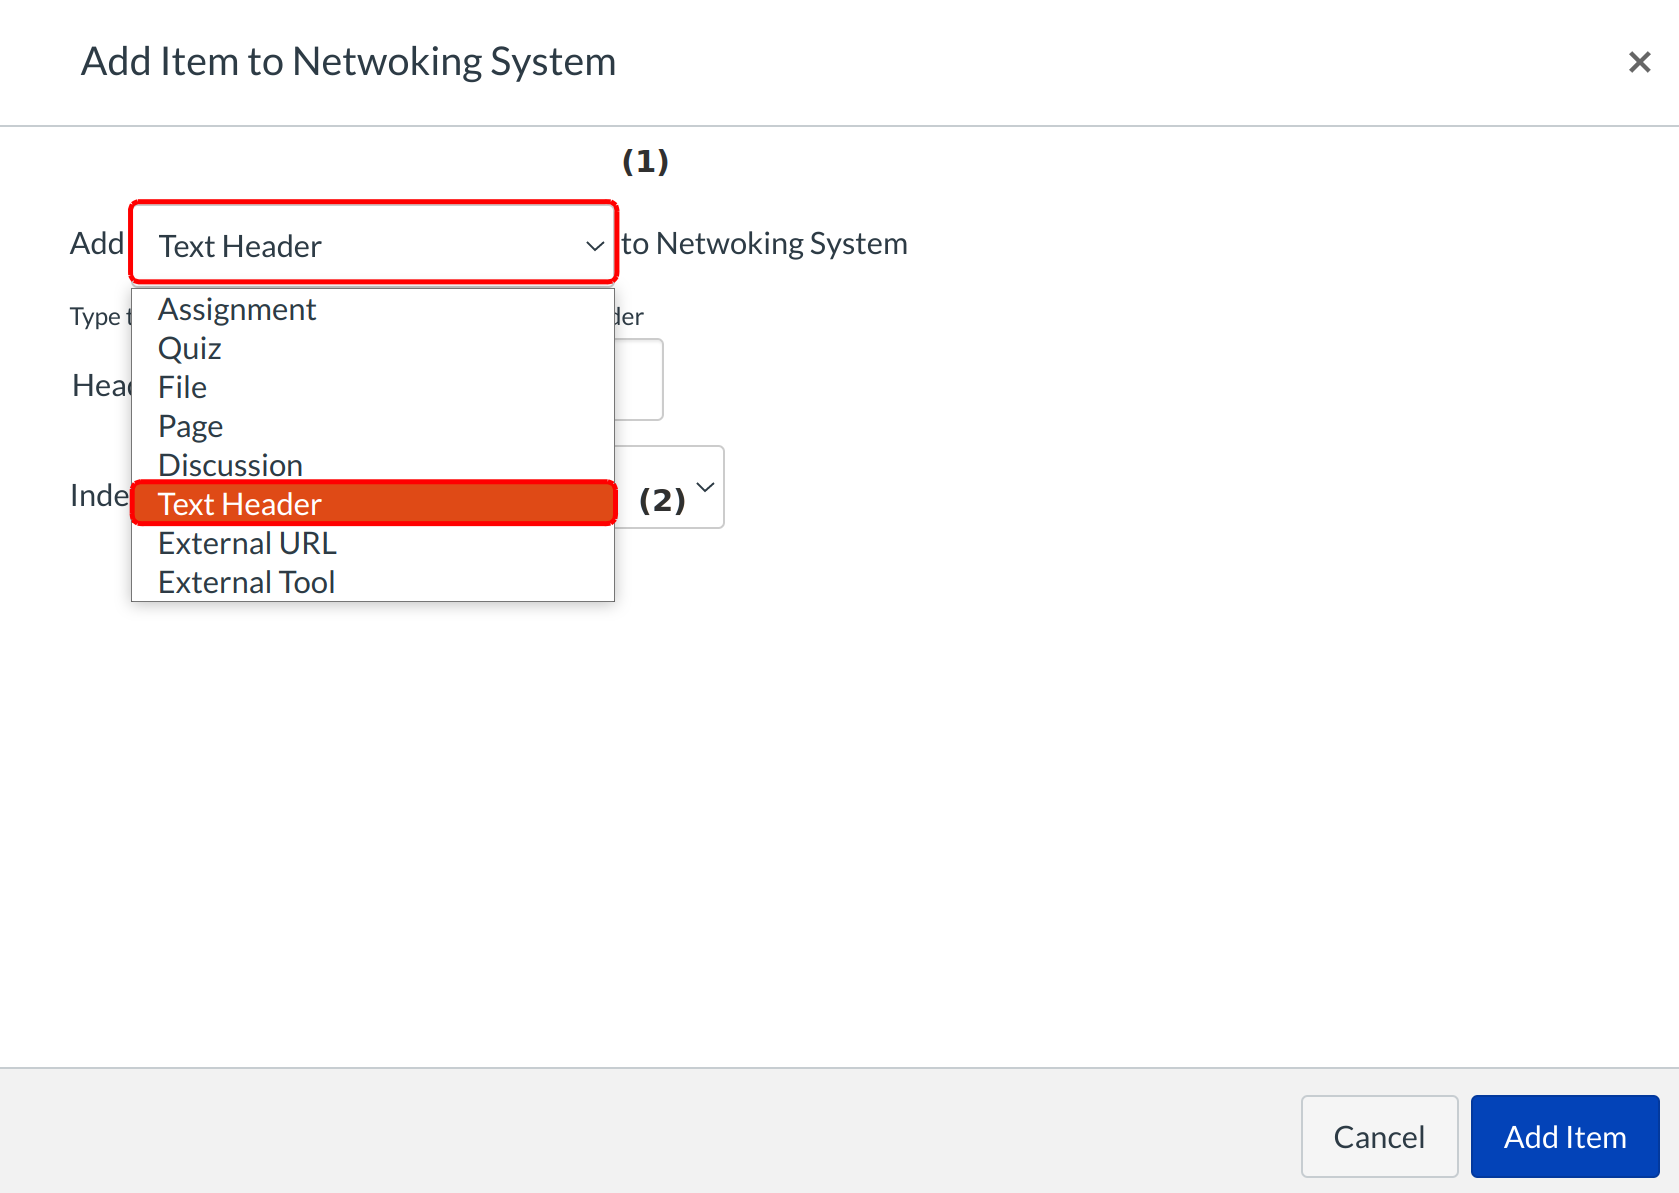Select Page as the item type

click(191, 427)
